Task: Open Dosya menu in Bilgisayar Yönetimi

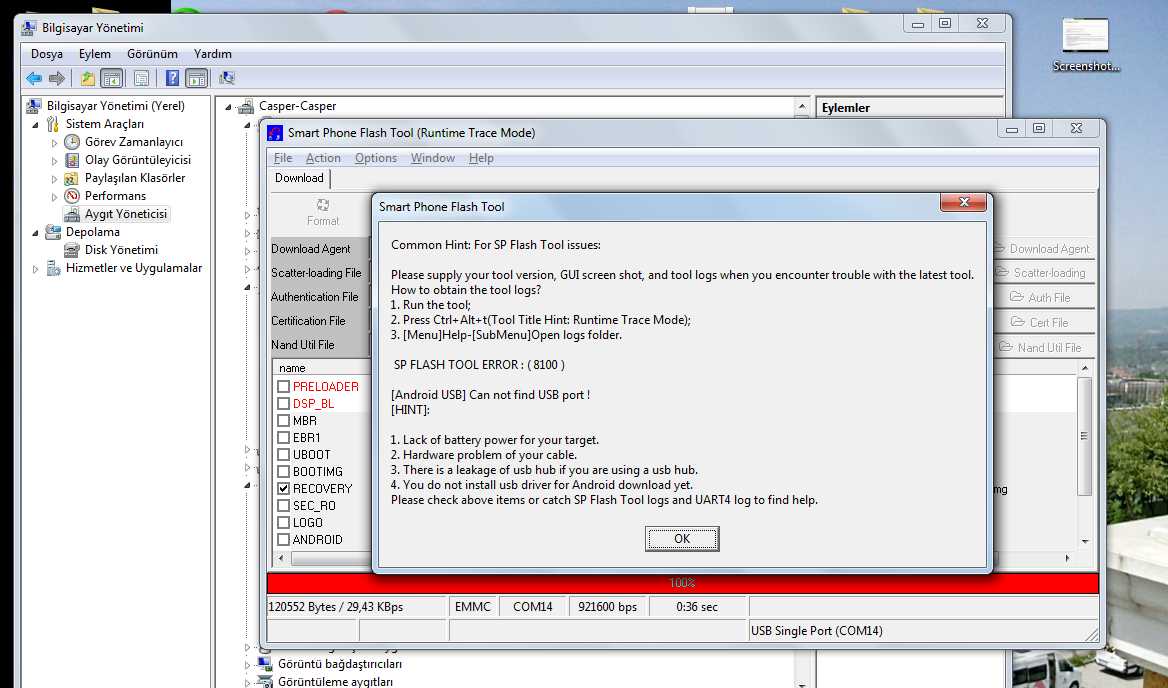Action: [x=47, y=54]
